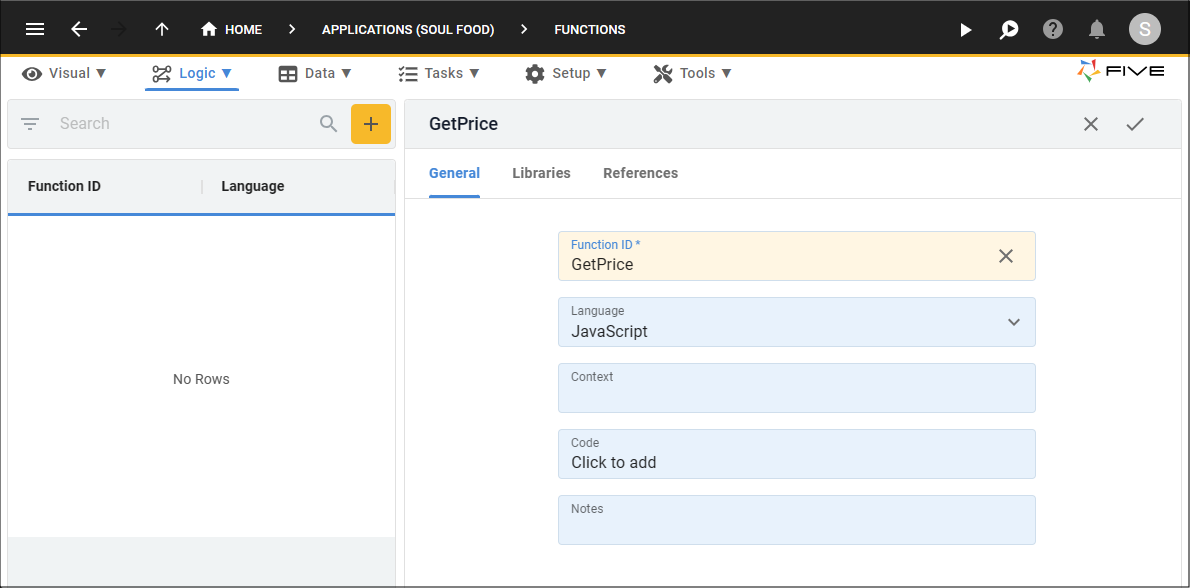
Task: Sort by the Function ID column header
Action: (65, 186)
